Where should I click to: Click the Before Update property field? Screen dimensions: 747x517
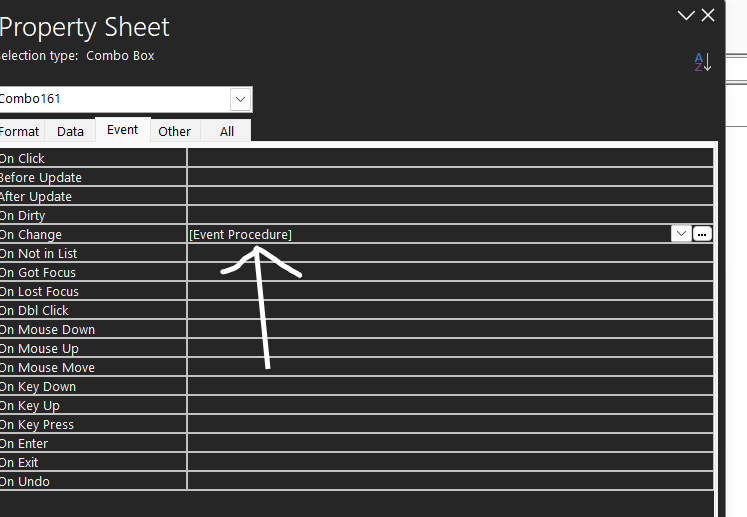450,177
